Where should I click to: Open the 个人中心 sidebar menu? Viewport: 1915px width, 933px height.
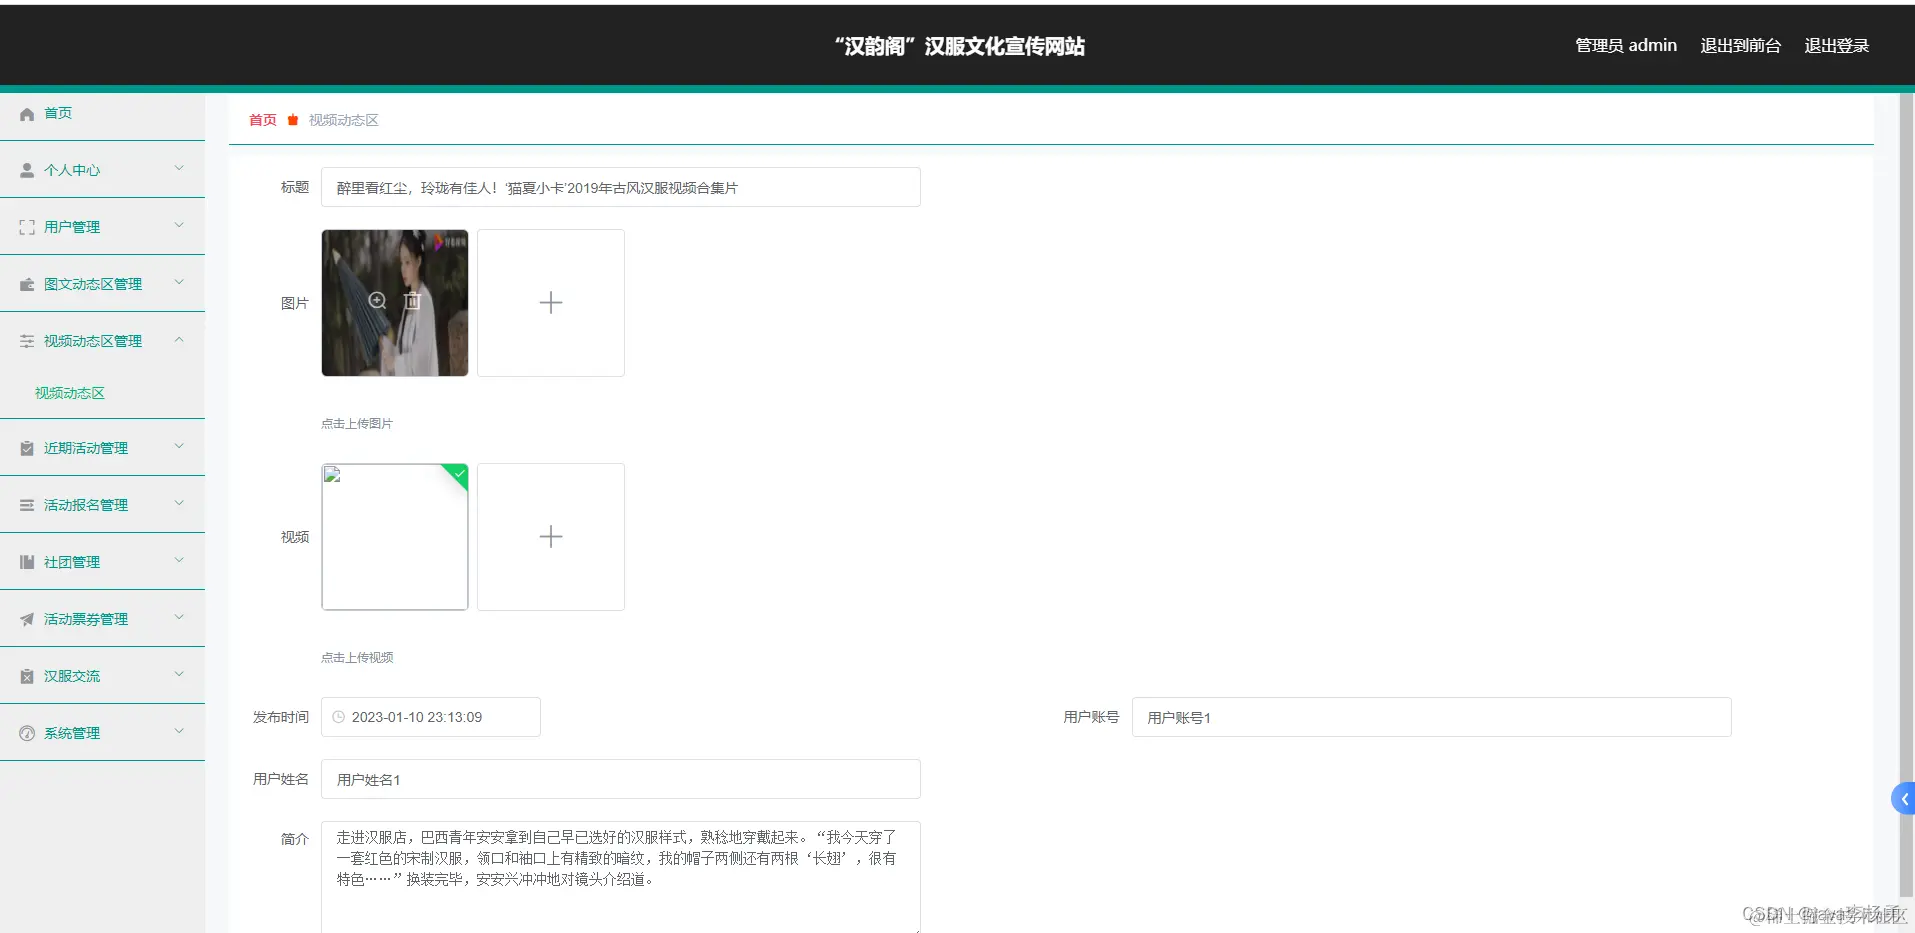click(x=102, y=170)
